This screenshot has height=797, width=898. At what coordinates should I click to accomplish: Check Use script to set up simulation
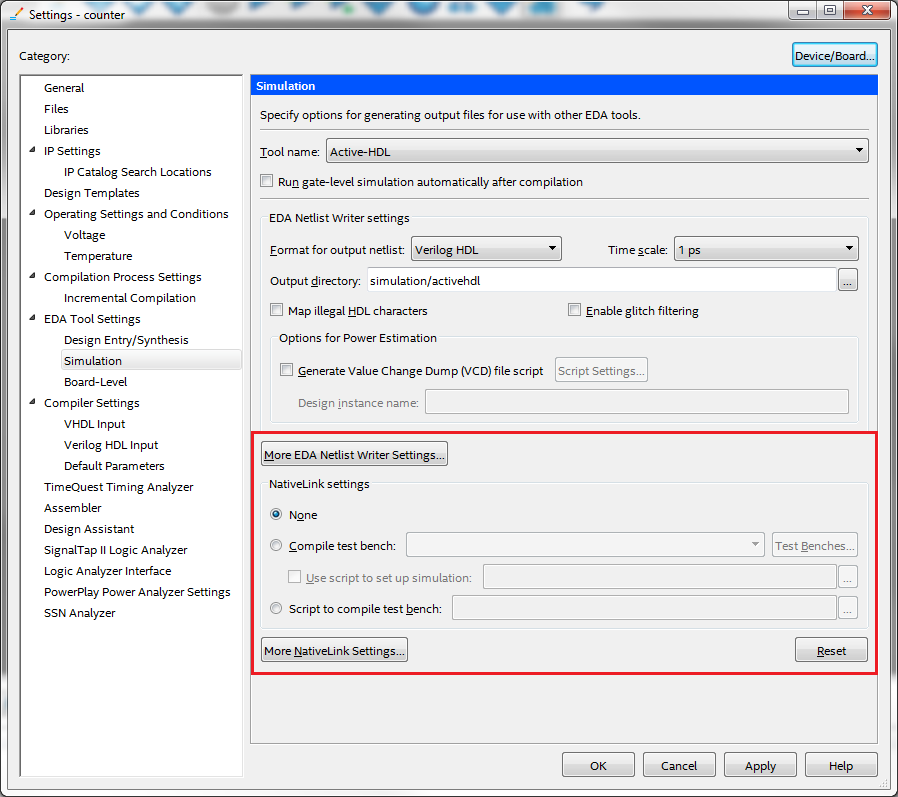[x=294, y=577]
